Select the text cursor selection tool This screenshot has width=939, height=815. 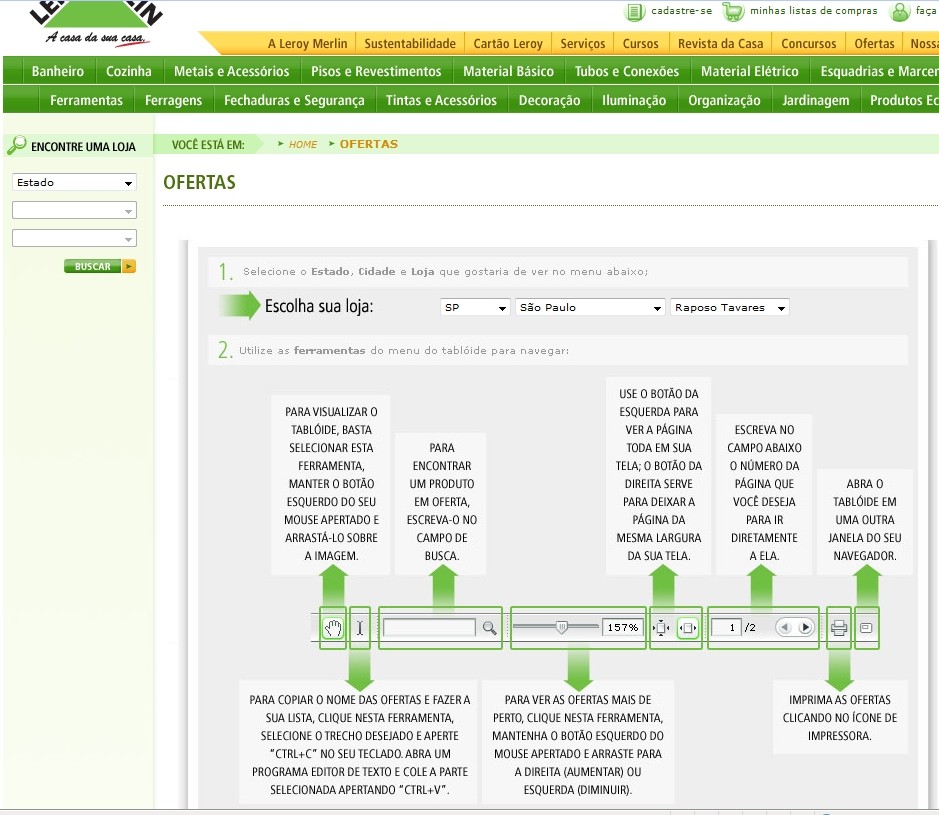tap(360, 628)
